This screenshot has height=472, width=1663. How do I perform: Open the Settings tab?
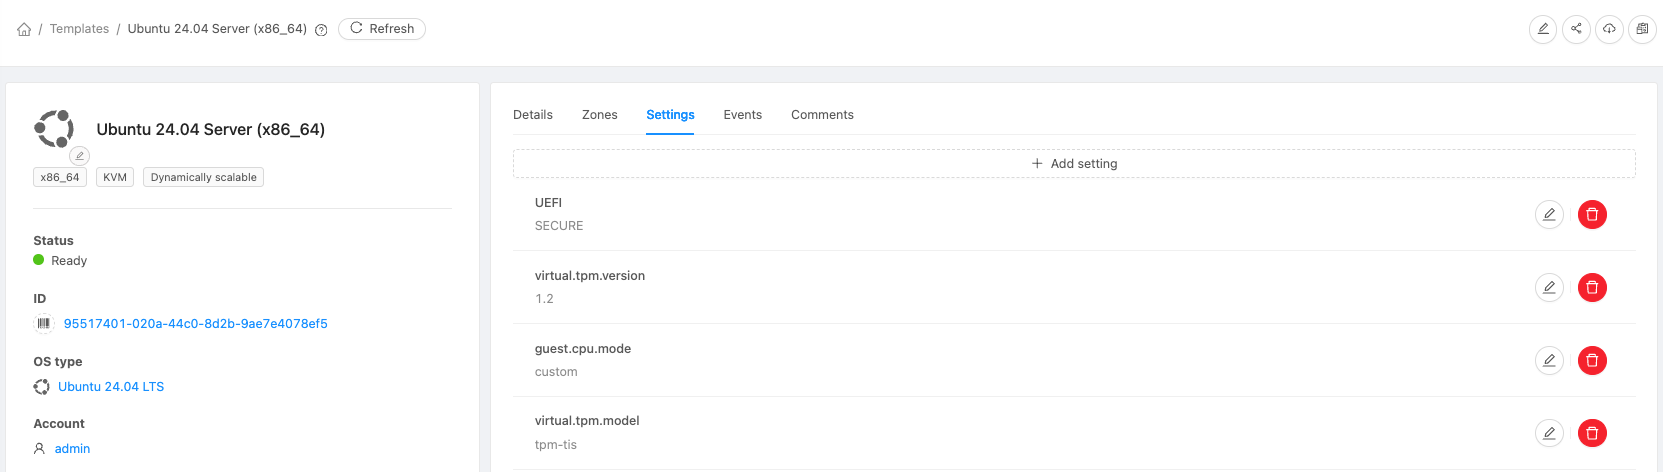[670, 115]
